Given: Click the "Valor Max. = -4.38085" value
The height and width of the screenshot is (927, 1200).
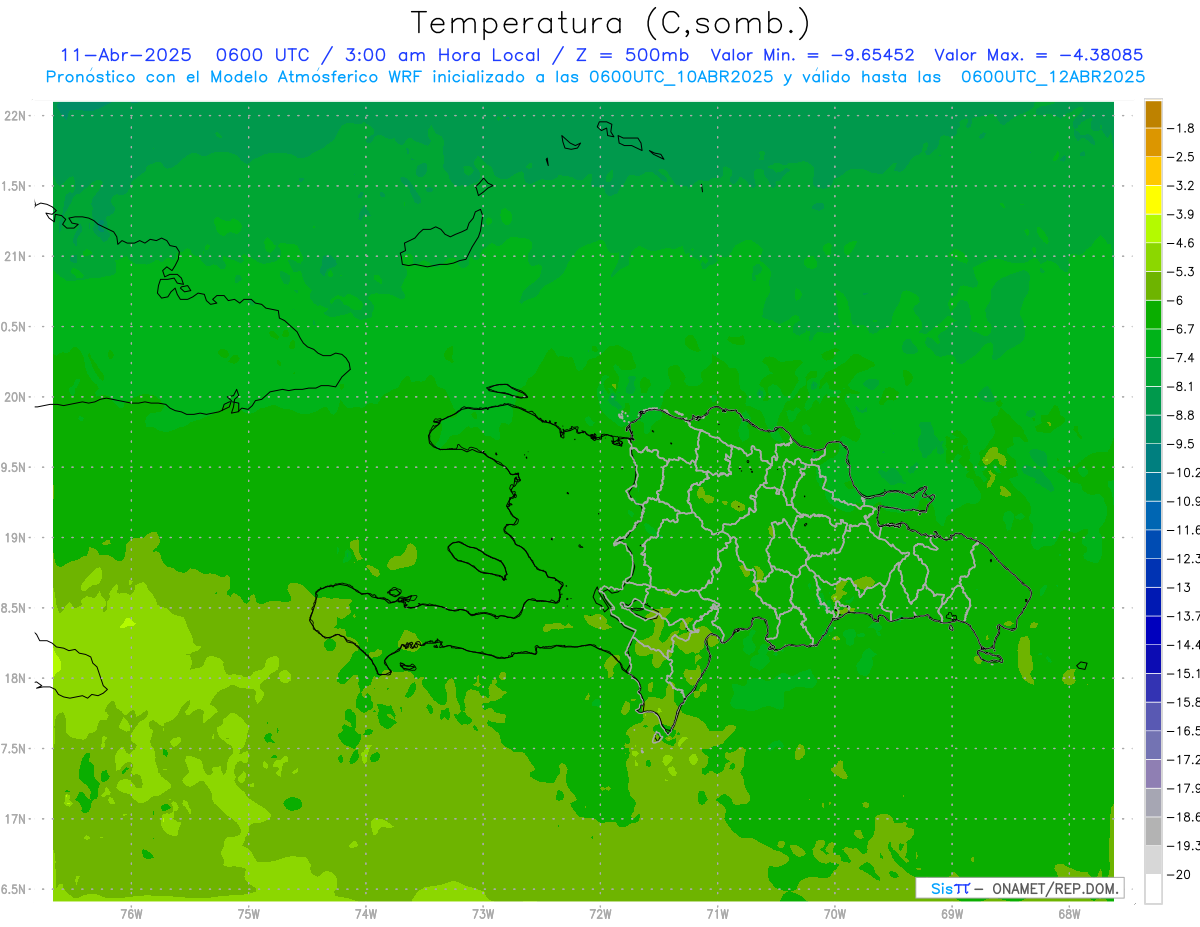Looking at the screenshot, I should [x=1038, y=55].
